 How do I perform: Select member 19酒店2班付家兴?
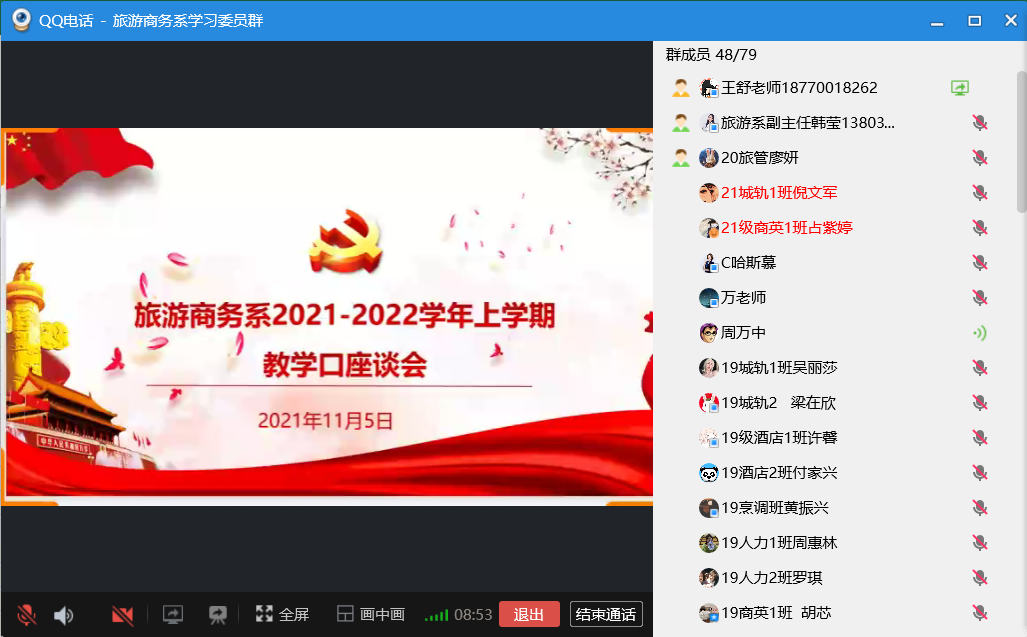click(779, 473)
